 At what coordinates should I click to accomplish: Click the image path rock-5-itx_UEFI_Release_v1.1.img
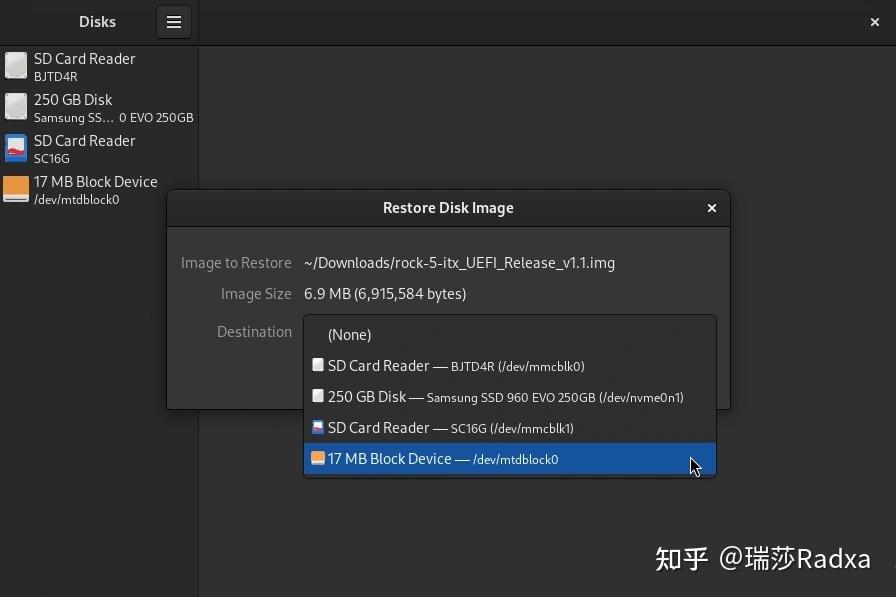tap(459, 263)
